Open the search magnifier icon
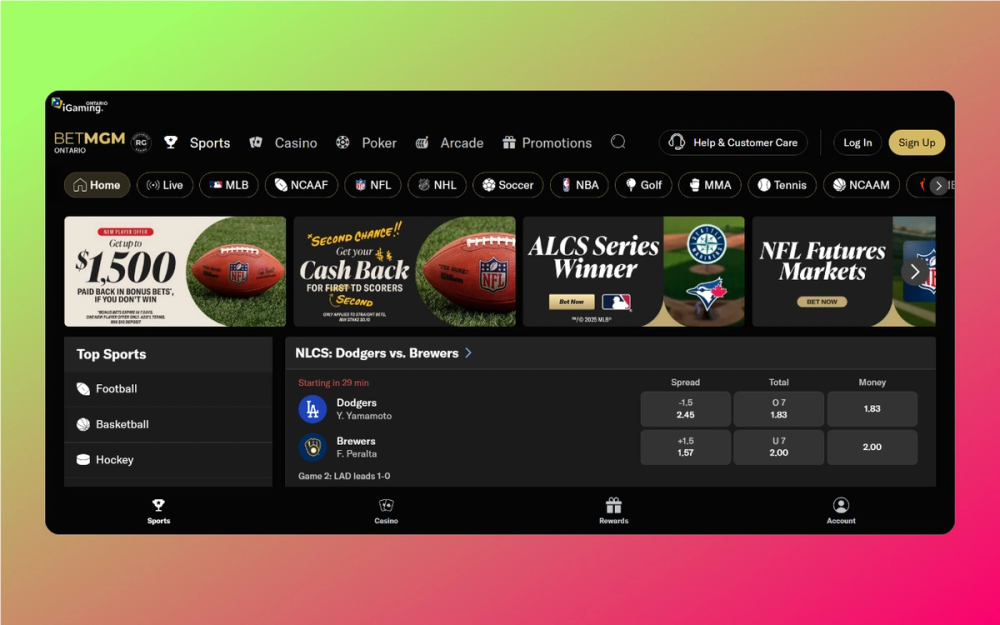This screenshot has width=1000, height=625. [618, 142]
